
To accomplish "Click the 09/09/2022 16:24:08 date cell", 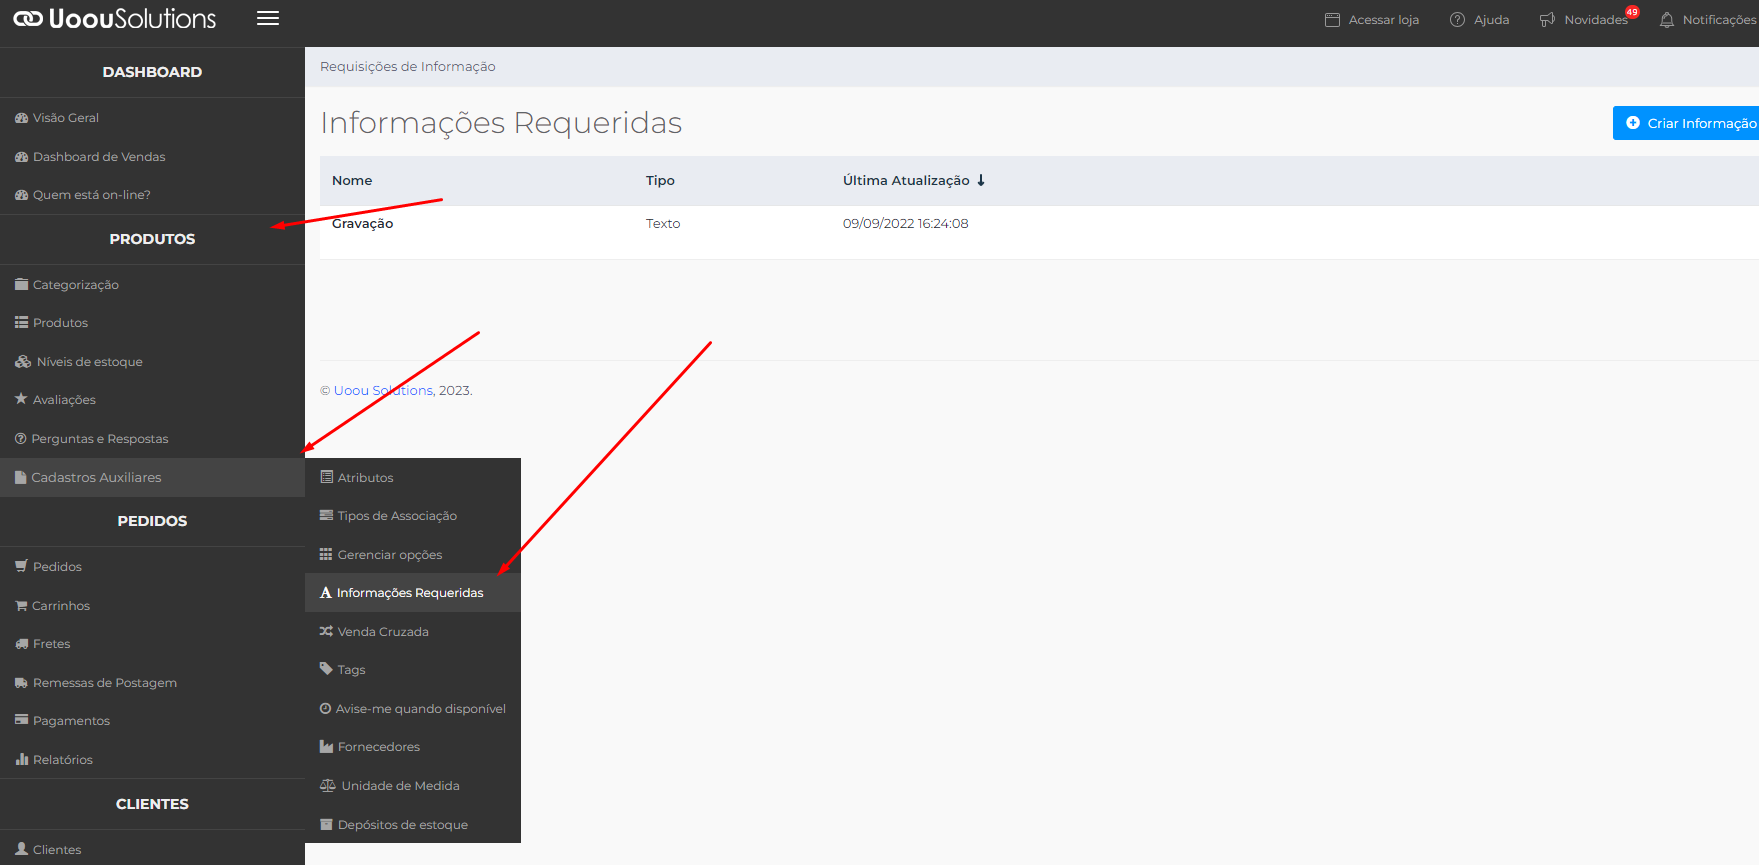I will coord(905,224).
